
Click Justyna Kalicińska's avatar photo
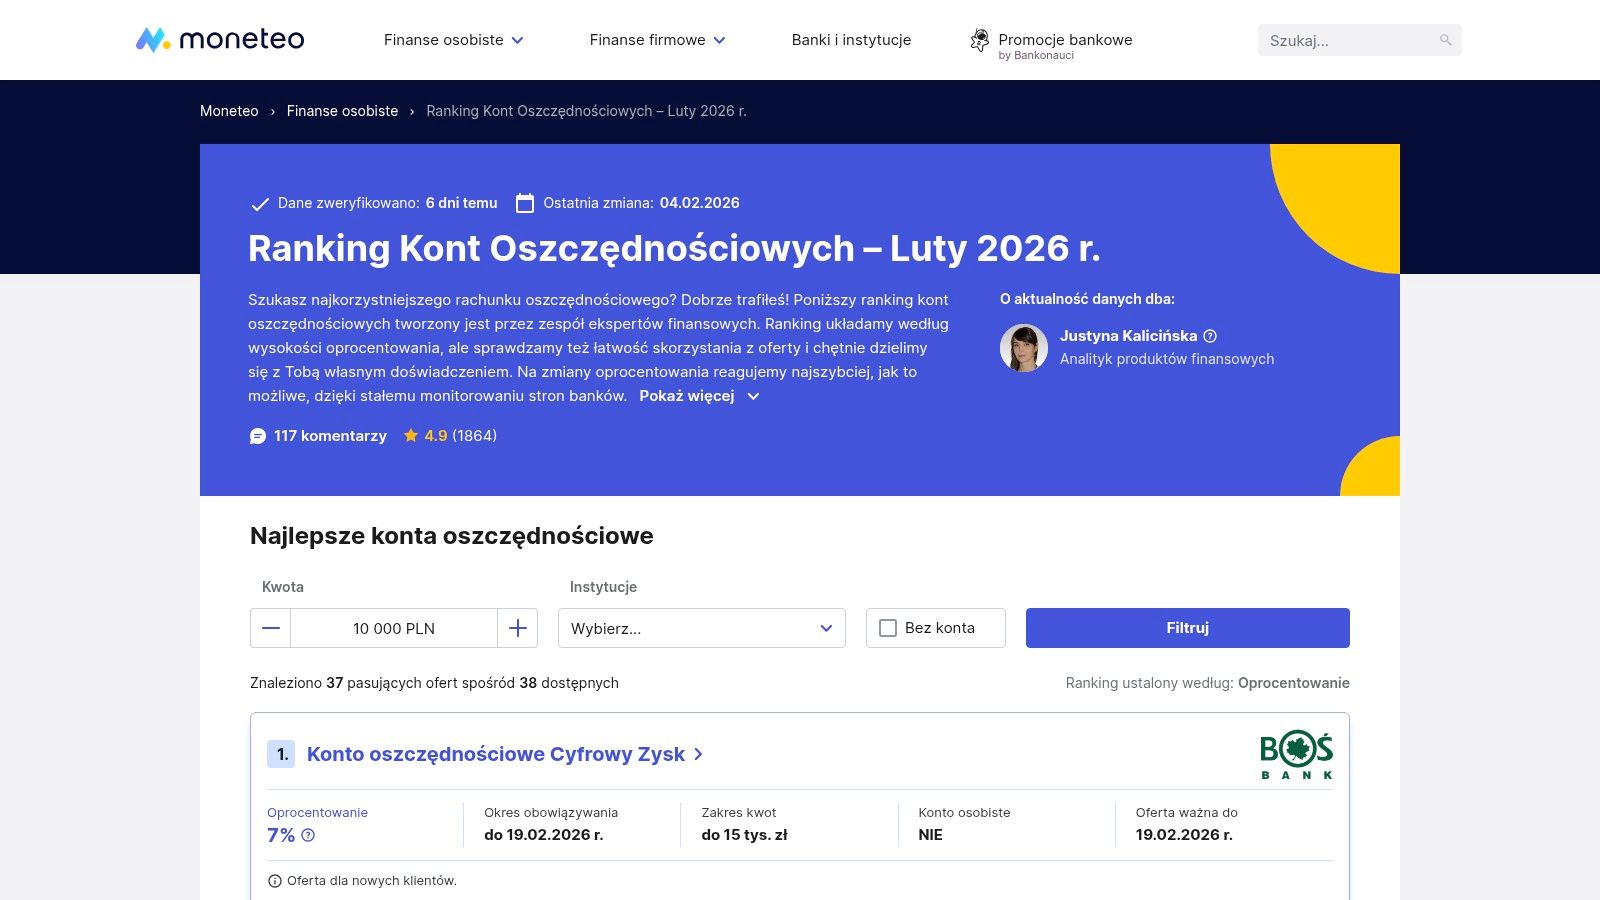click(x=1024, y=348)
